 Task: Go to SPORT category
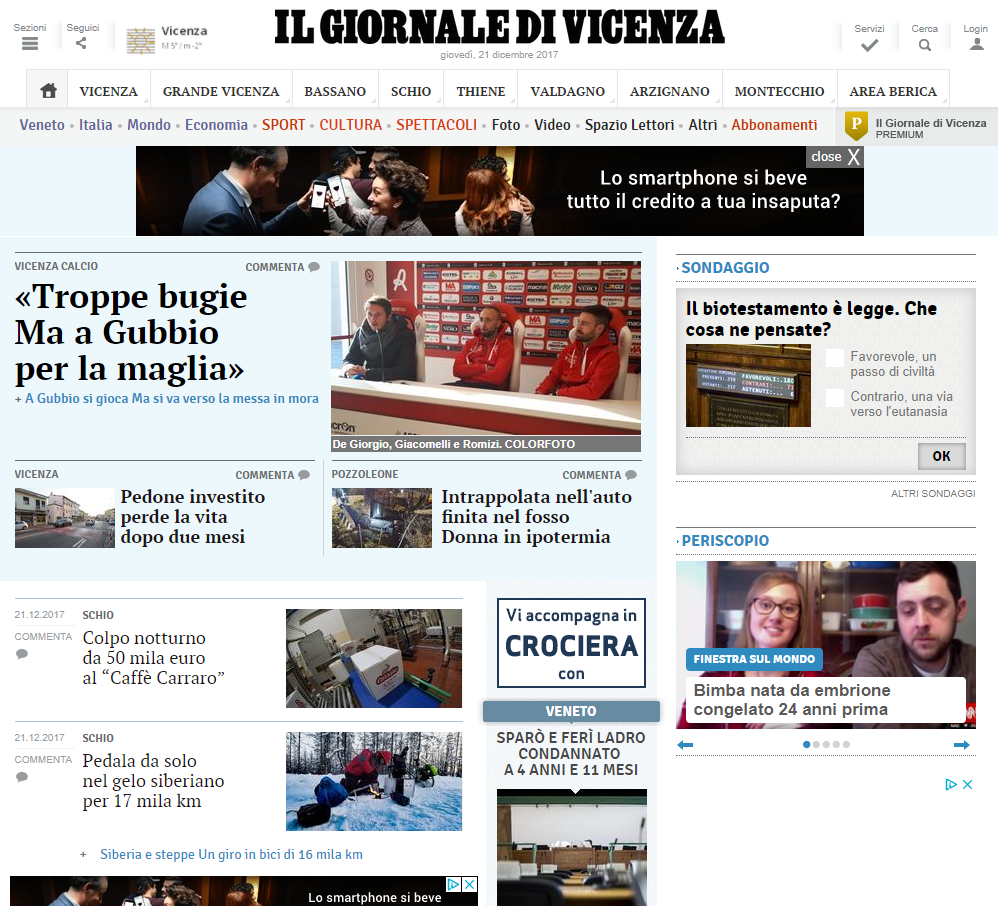pyautogui.click(x=283, y=125)
